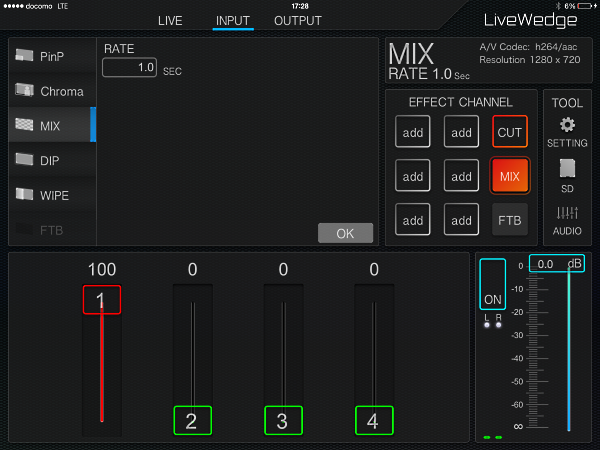Select input channel 1 red fader
Image resolution: width=600 pixels, height=450 pixels.
click(x=102, y=300)
